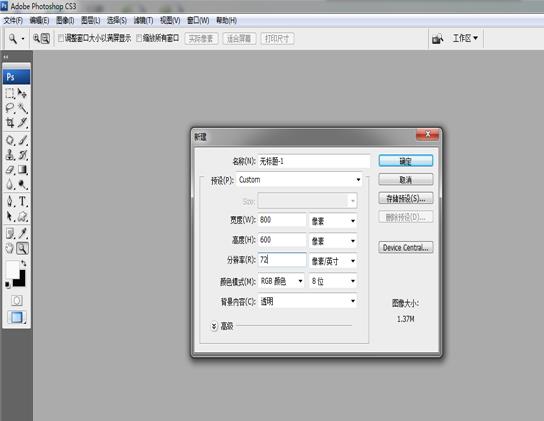Click the foreground color swatch
Viewport: 544px width, 421px height.
pyautogui.click(x=12, y=269)
